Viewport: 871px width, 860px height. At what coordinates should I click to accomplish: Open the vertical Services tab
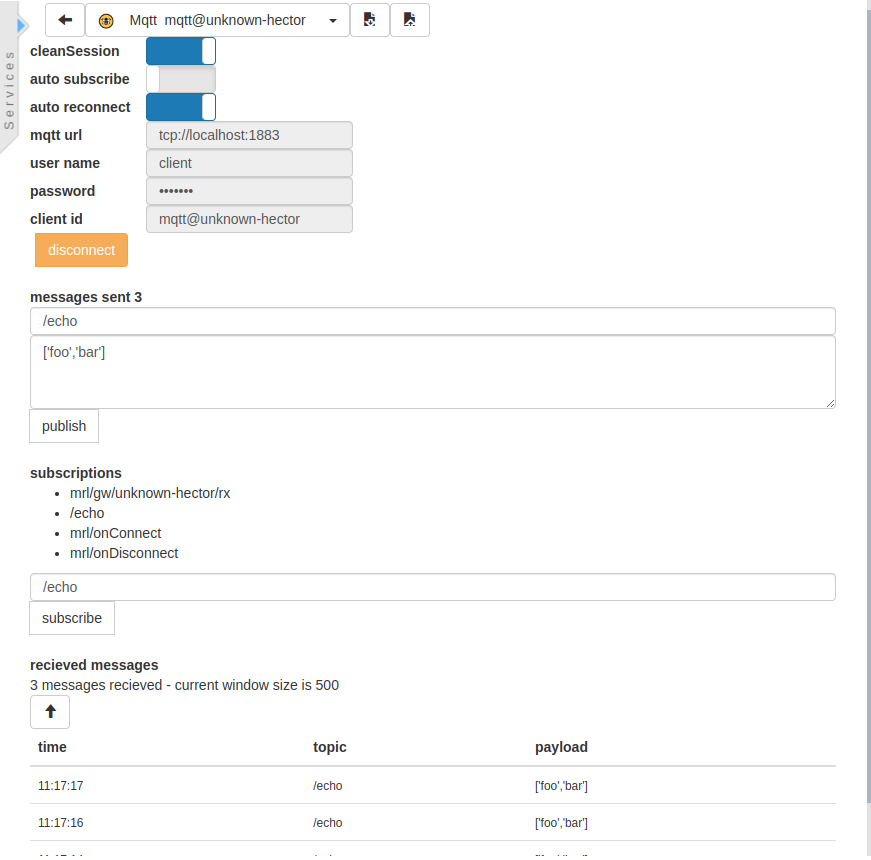click(10, 90)
